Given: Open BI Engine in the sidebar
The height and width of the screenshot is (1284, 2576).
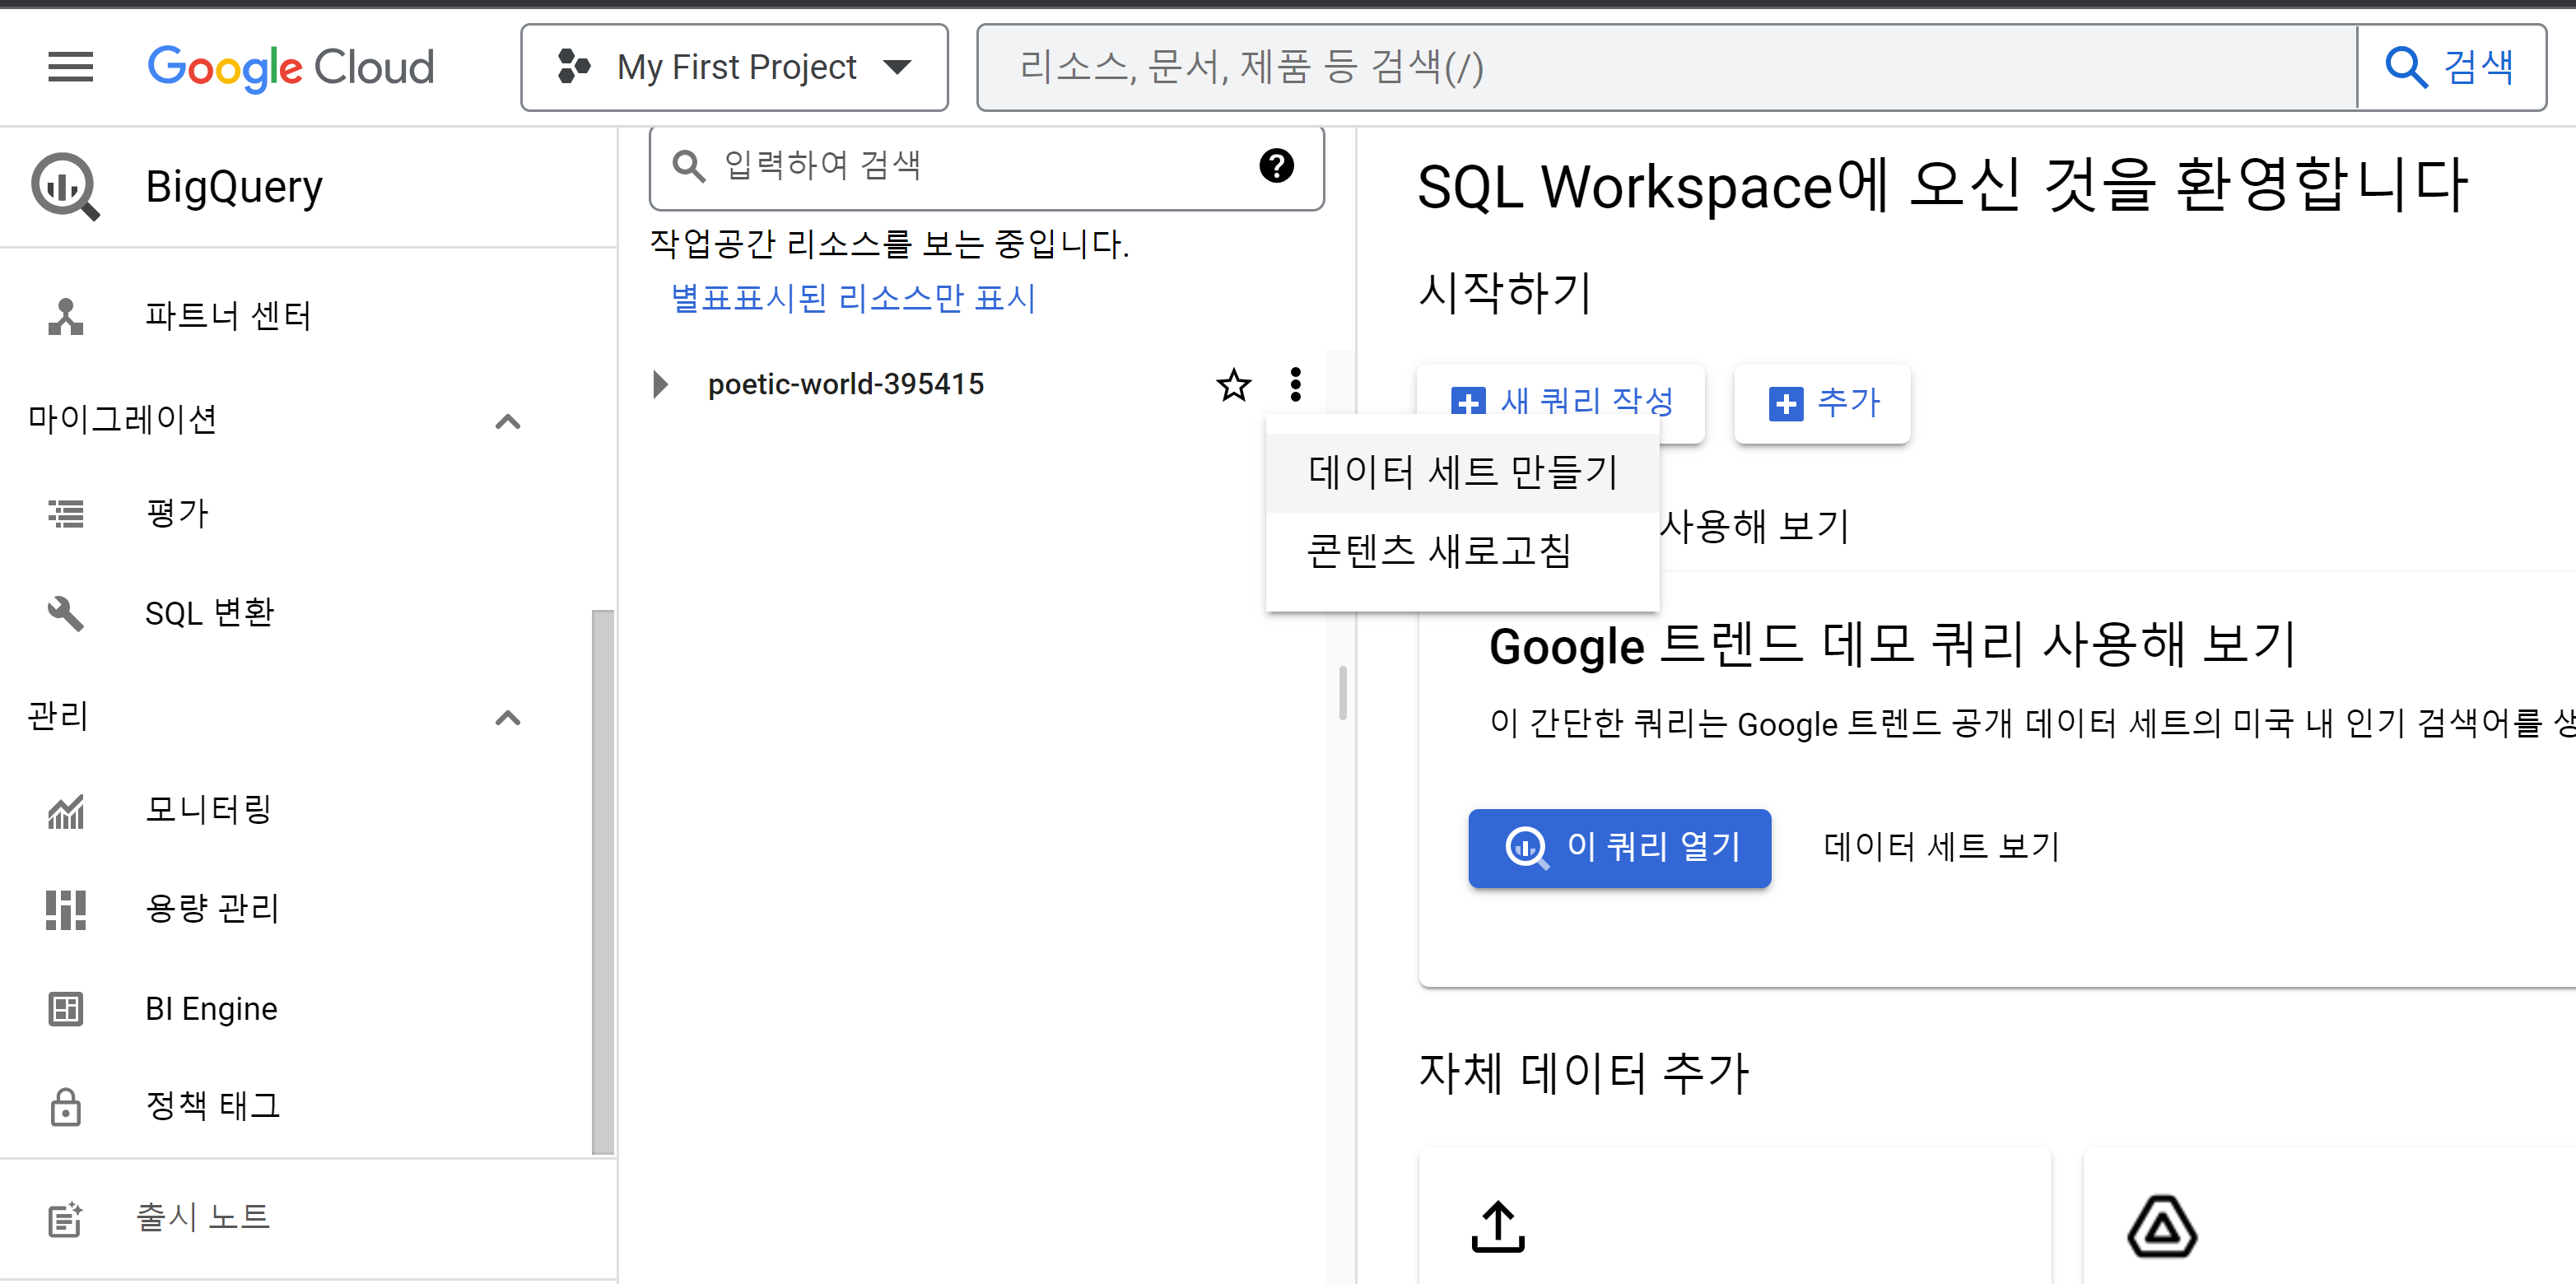Looking at the screenshot, I should [x=211, y=1008].
